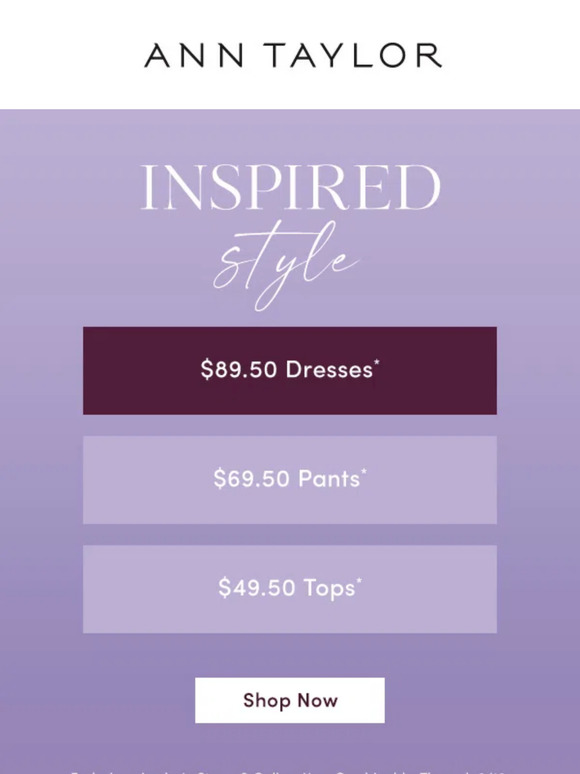This screenshot has height=774, width=580.
Task: Click the INSPIRED headline text
Action: click(290, 188)
